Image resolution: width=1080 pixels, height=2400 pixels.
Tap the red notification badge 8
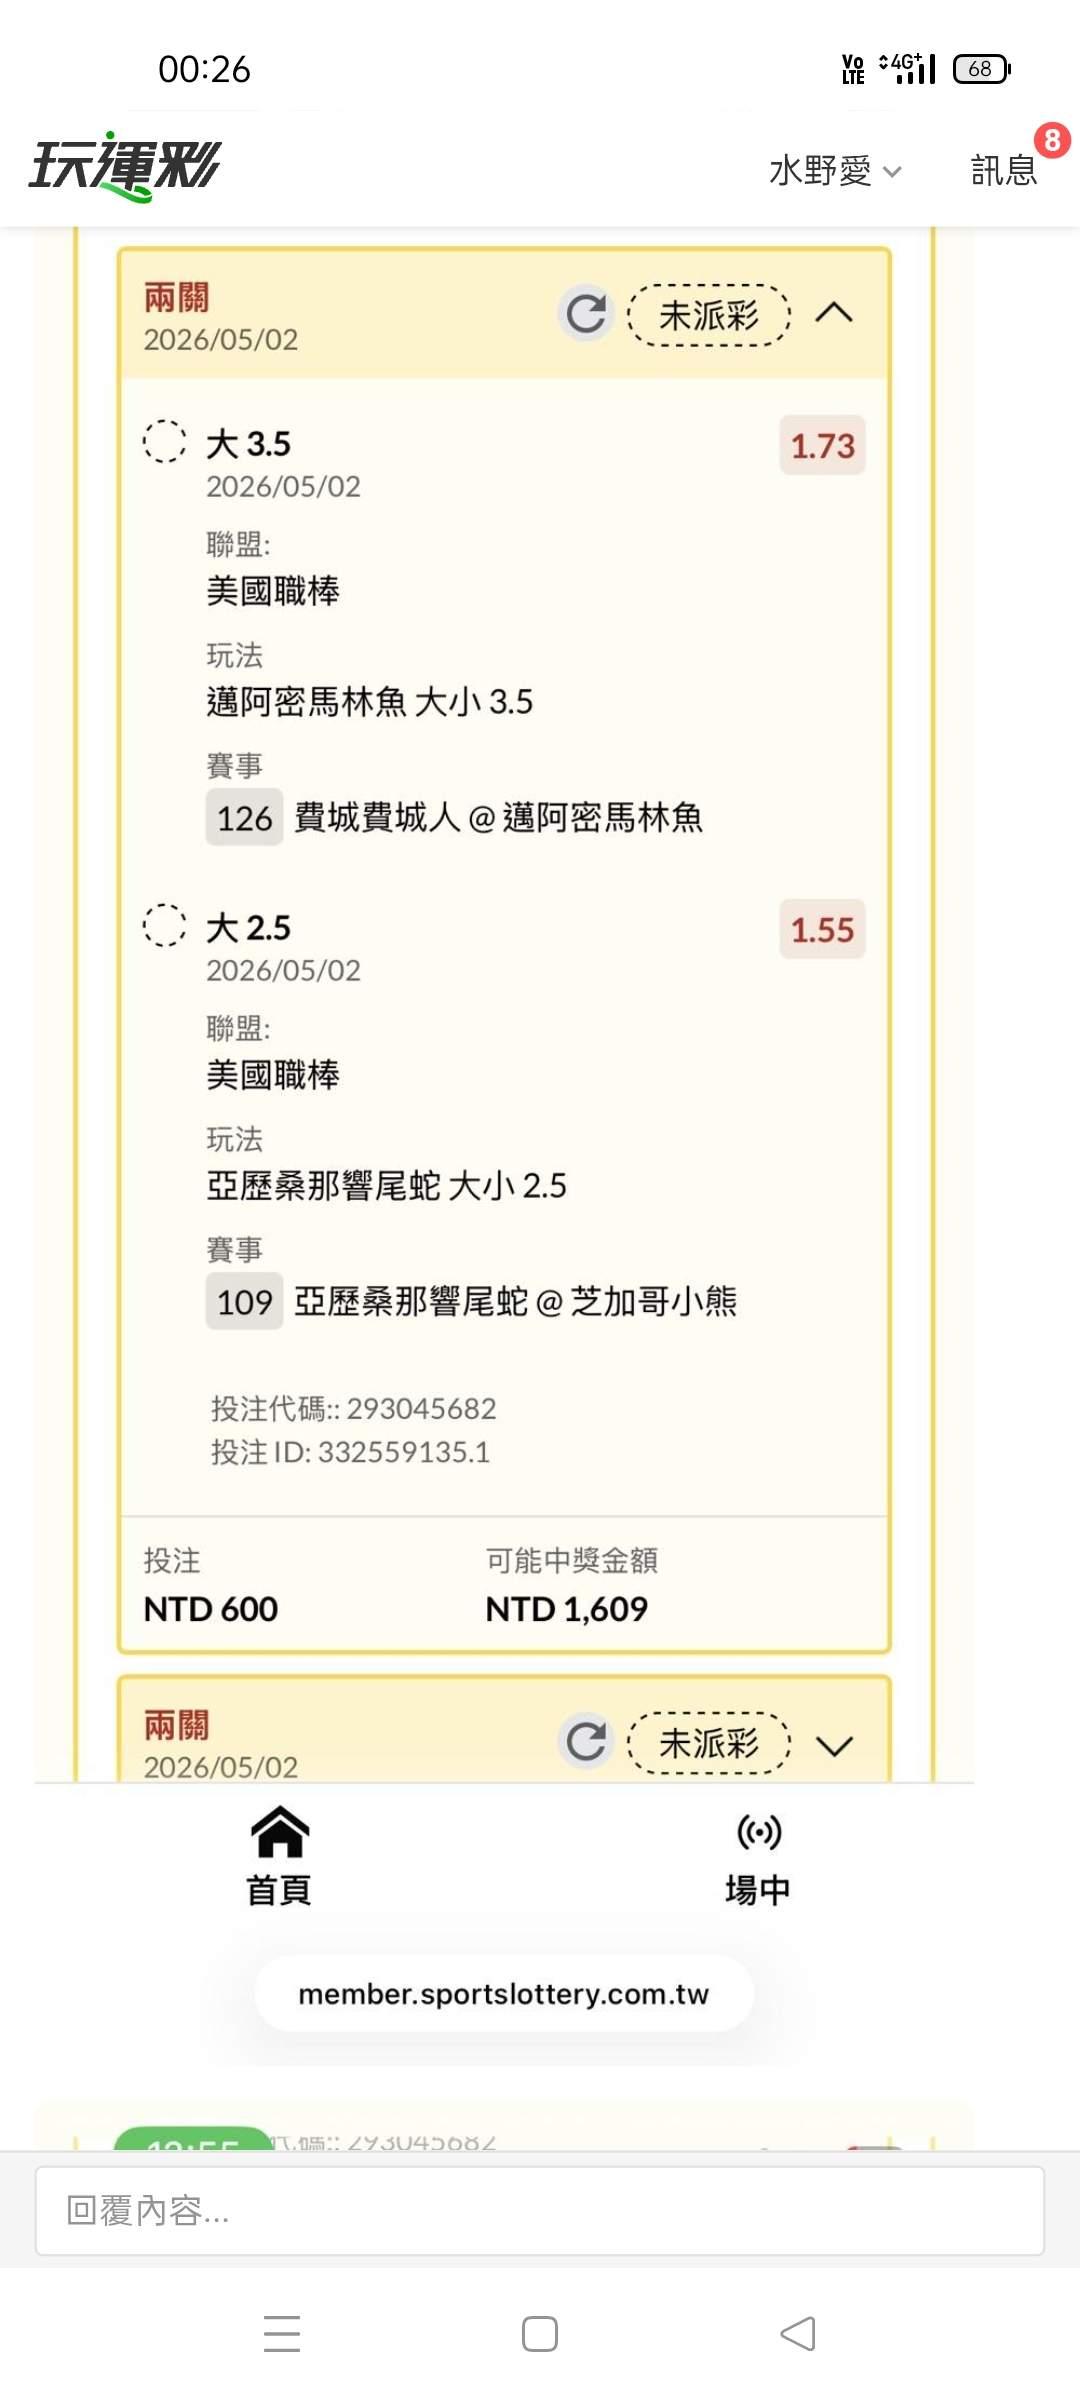[x=1051, y=141]
